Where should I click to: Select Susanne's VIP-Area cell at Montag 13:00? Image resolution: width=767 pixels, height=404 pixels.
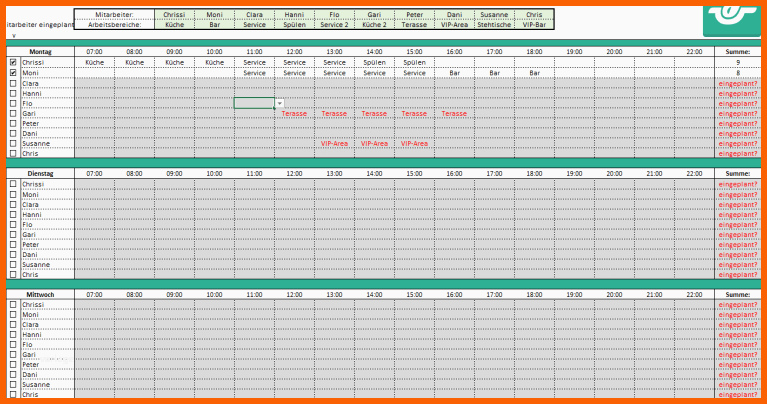pos(334,143)
